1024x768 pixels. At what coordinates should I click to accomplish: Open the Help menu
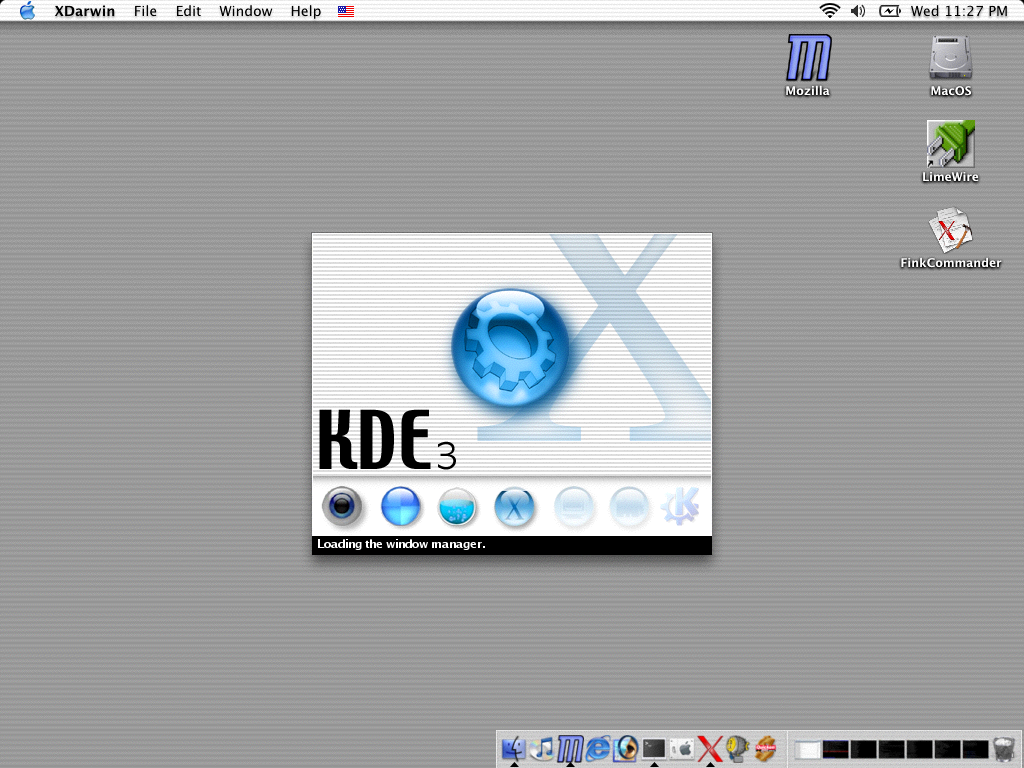tap(306, 11)
